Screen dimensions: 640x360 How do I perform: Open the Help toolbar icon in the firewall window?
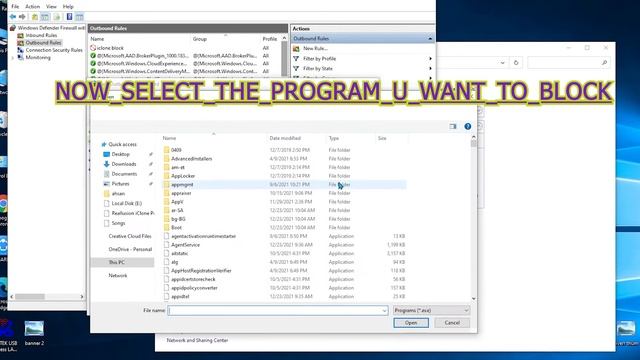69,17
